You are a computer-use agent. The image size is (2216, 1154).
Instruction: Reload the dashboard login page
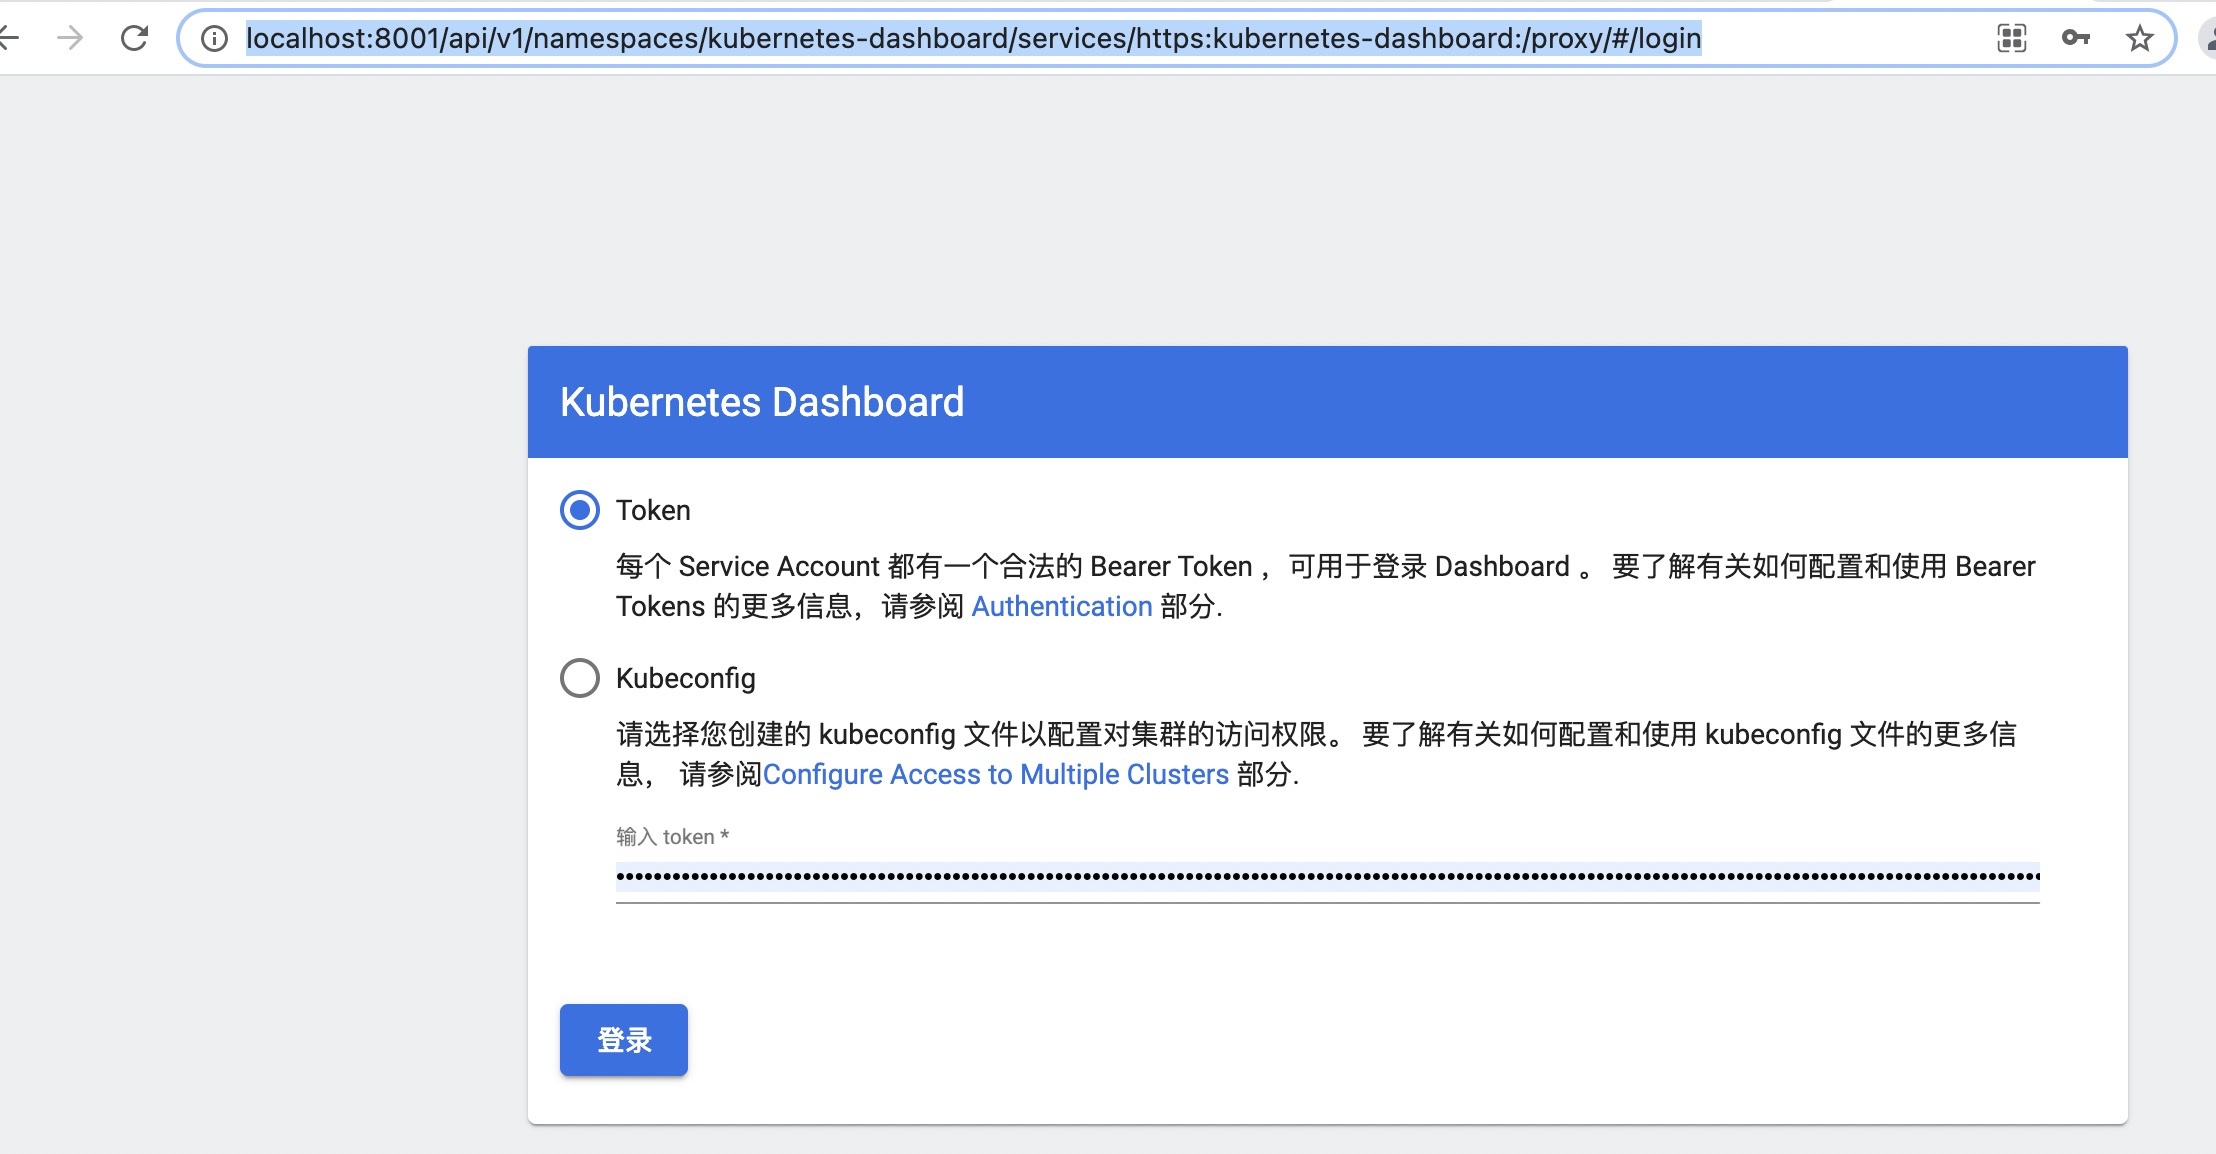[x=134, y=39]
